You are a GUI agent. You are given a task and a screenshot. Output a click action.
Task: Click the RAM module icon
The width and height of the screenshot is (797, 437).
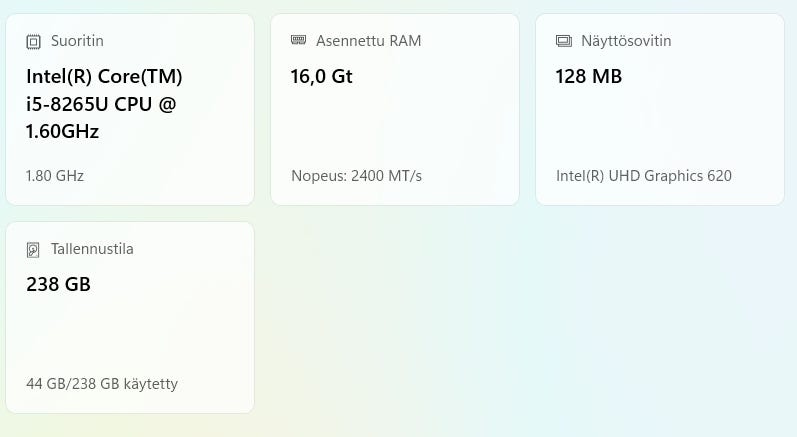coord(298,40)
